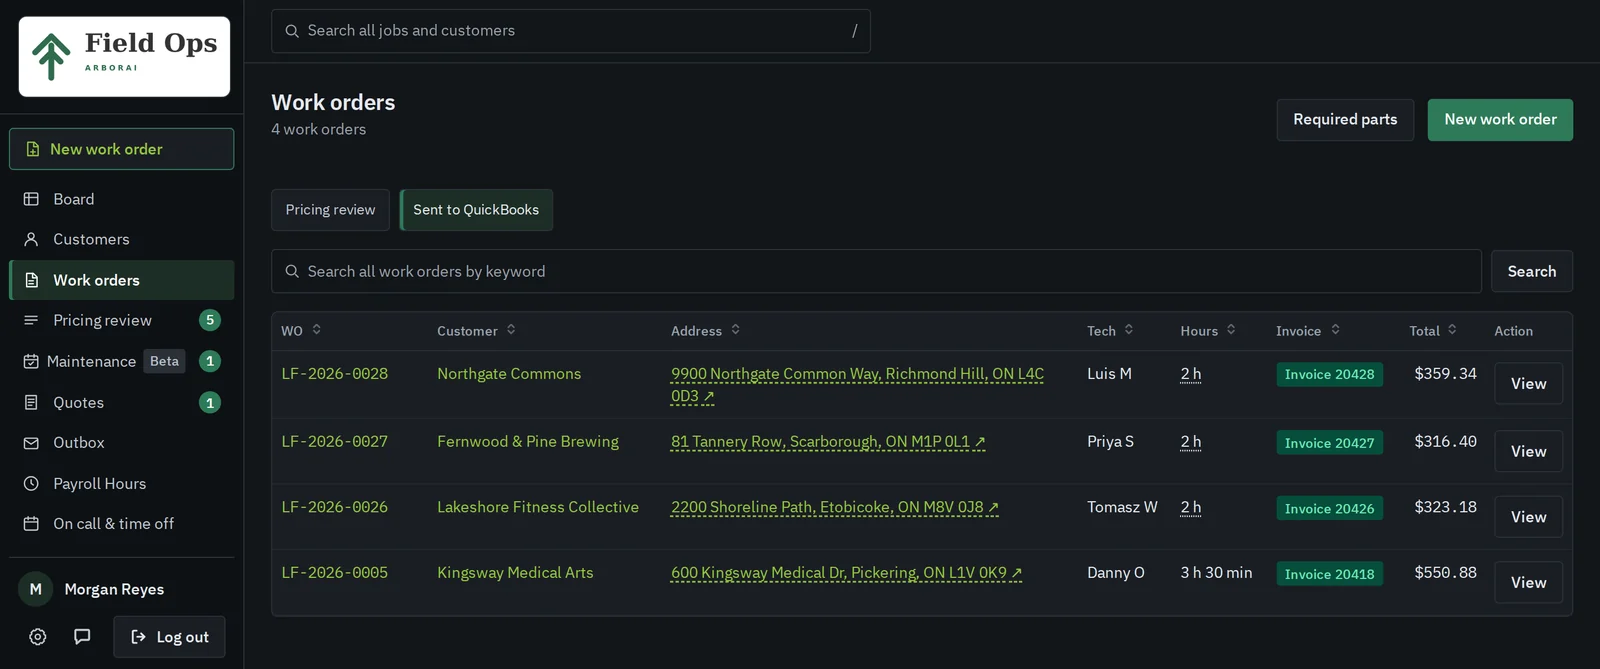Viewport: 1600px width, 669px height.
Task: Click the Invoice 20428 badge
Action: tap(1329, 375)
